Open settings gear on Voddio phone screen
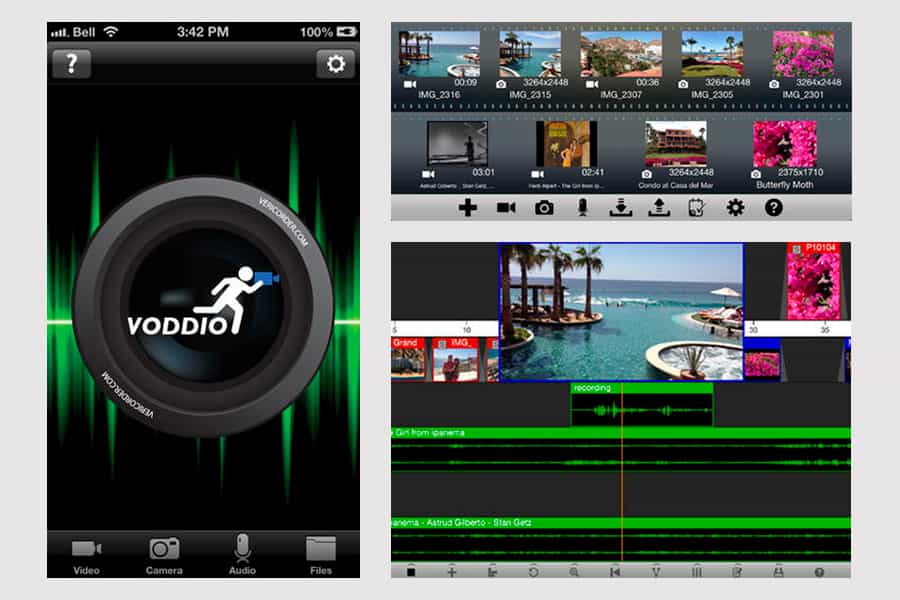900x600 pixels. pos(336,64)
